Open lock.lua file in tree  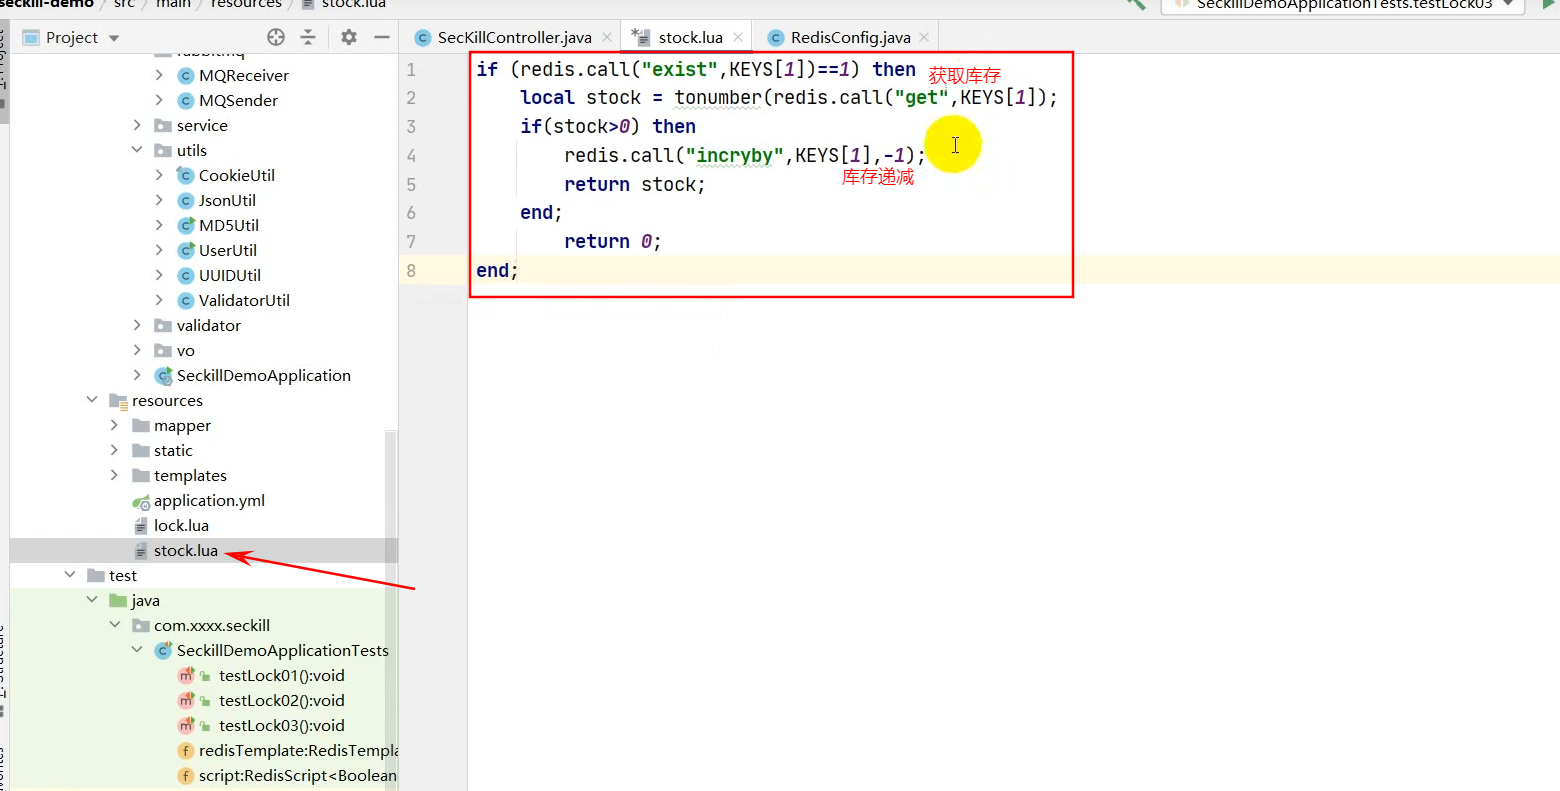pos(181,525)
